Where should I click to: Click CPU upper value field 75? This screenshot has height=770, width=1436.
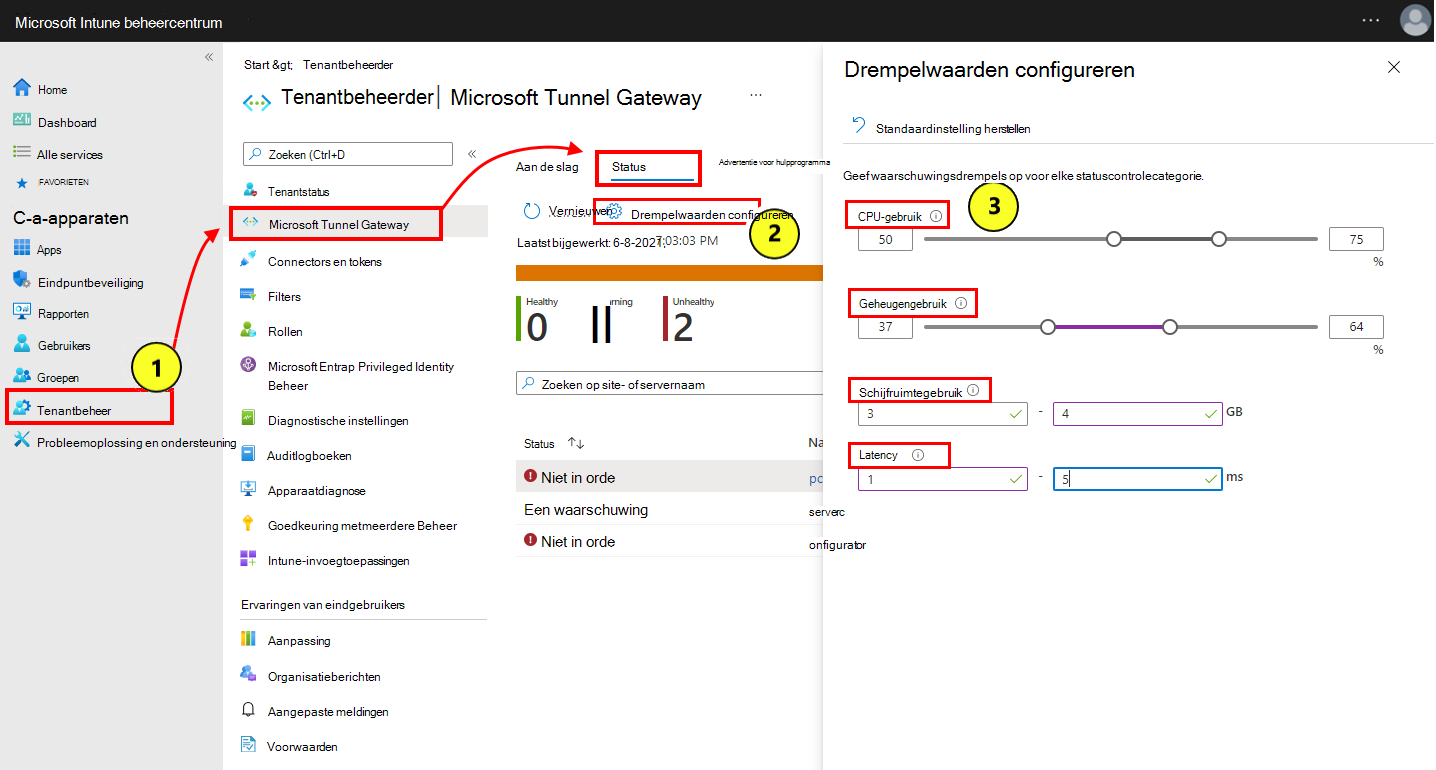point(1356,239)
